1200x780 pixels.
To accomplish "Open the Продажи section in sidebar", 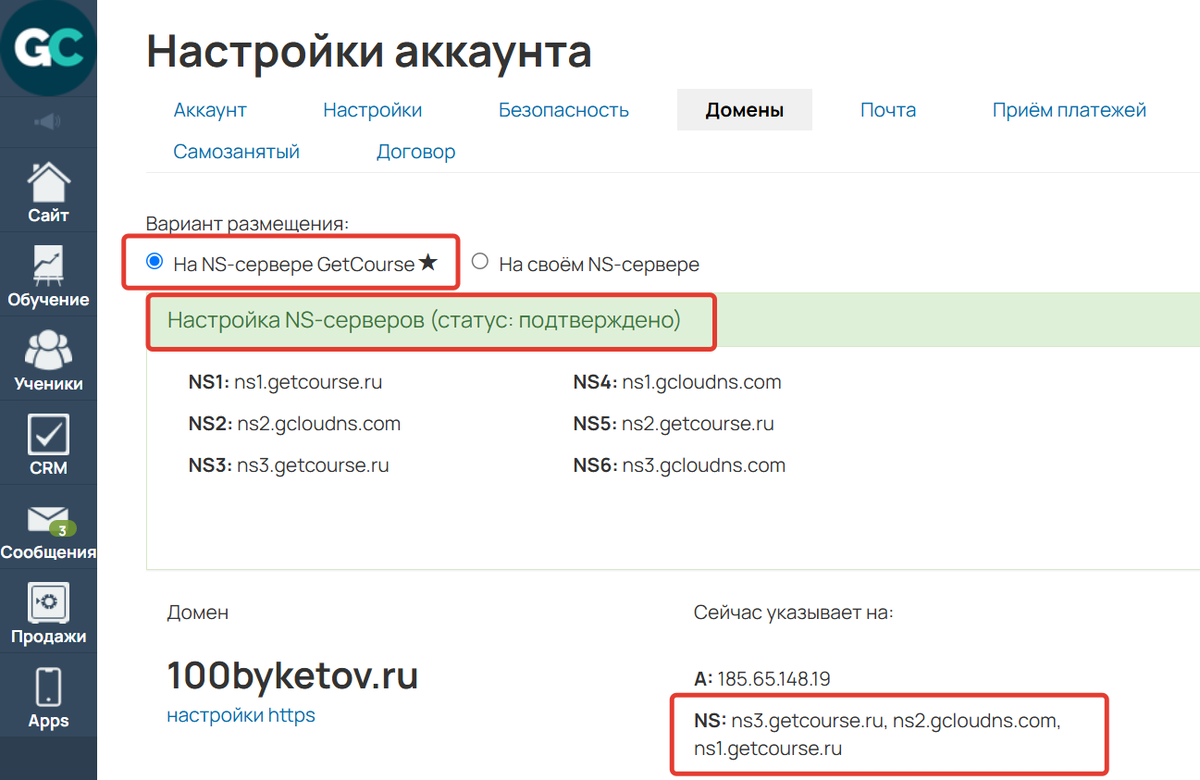I will (48, 612).
